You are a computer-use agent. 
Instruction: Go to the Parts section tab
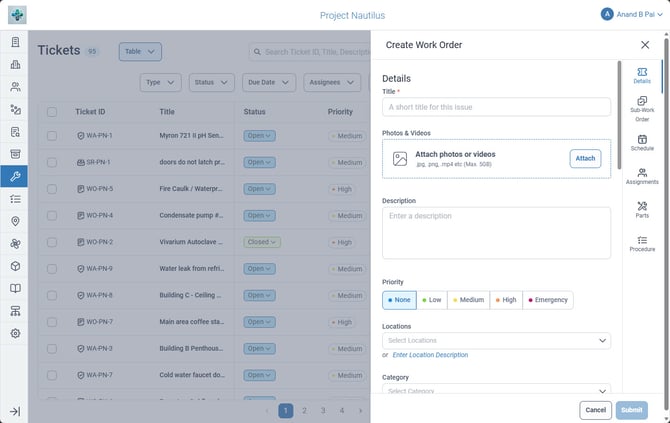coord(642,210)
